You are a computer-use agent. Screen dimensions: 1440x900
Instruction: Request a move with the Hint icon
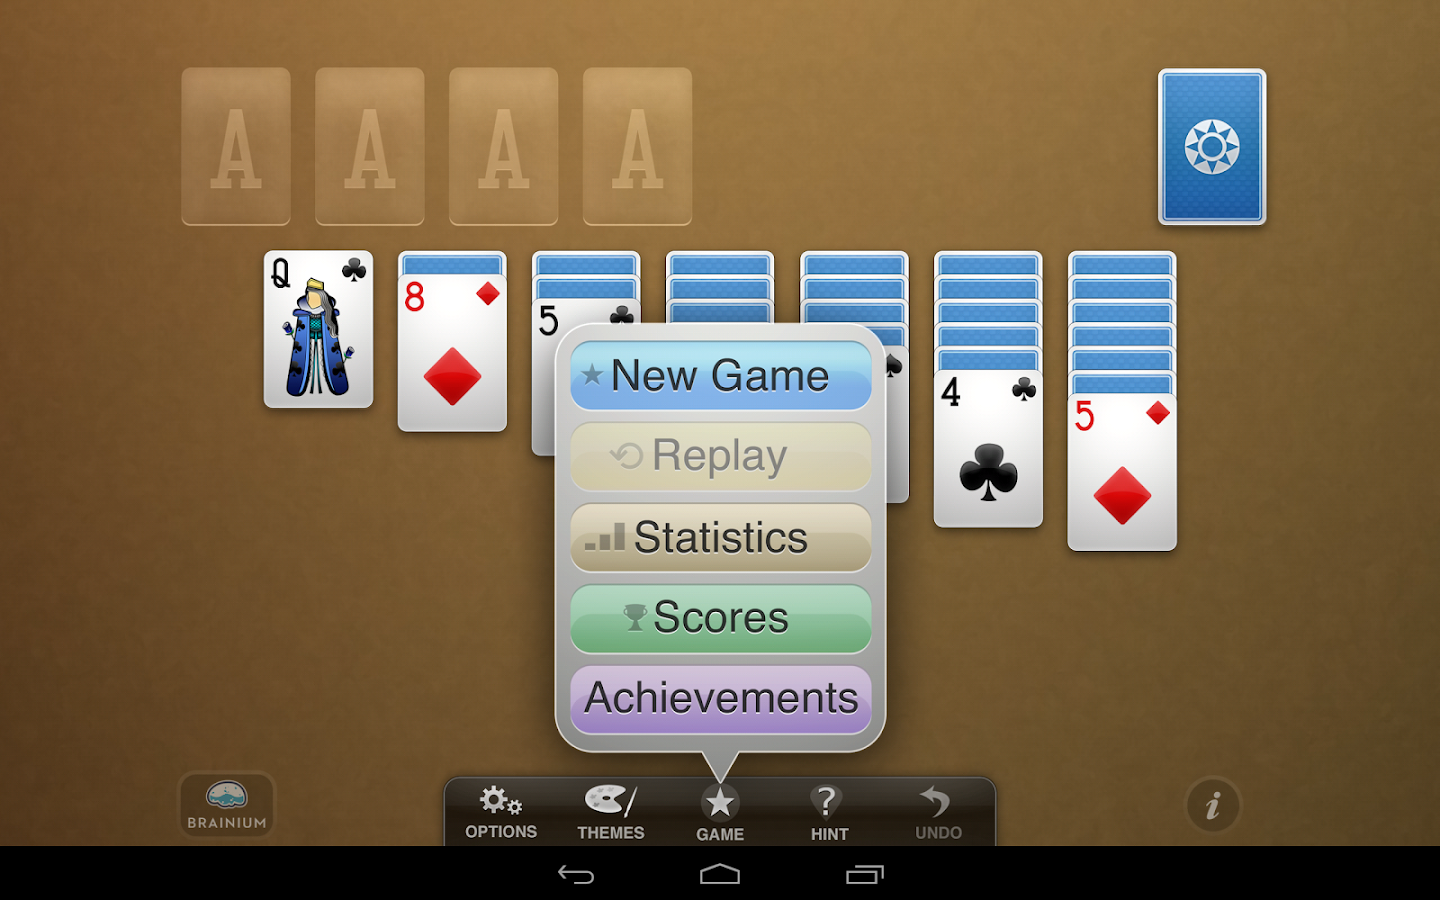pyautogui.click(x=828, y=802)
